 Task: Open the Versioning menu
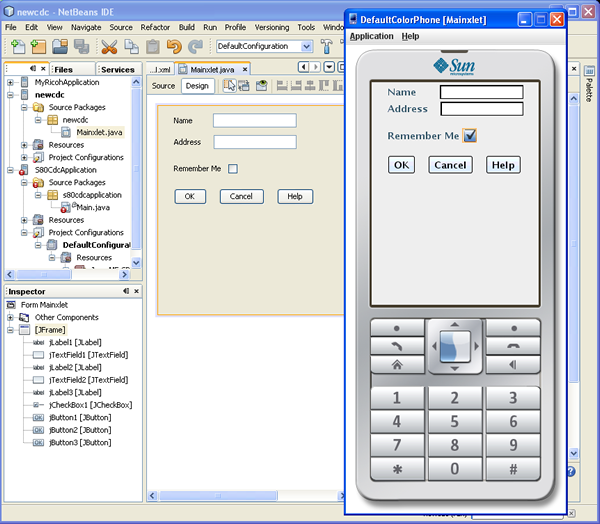click(272, 27)
